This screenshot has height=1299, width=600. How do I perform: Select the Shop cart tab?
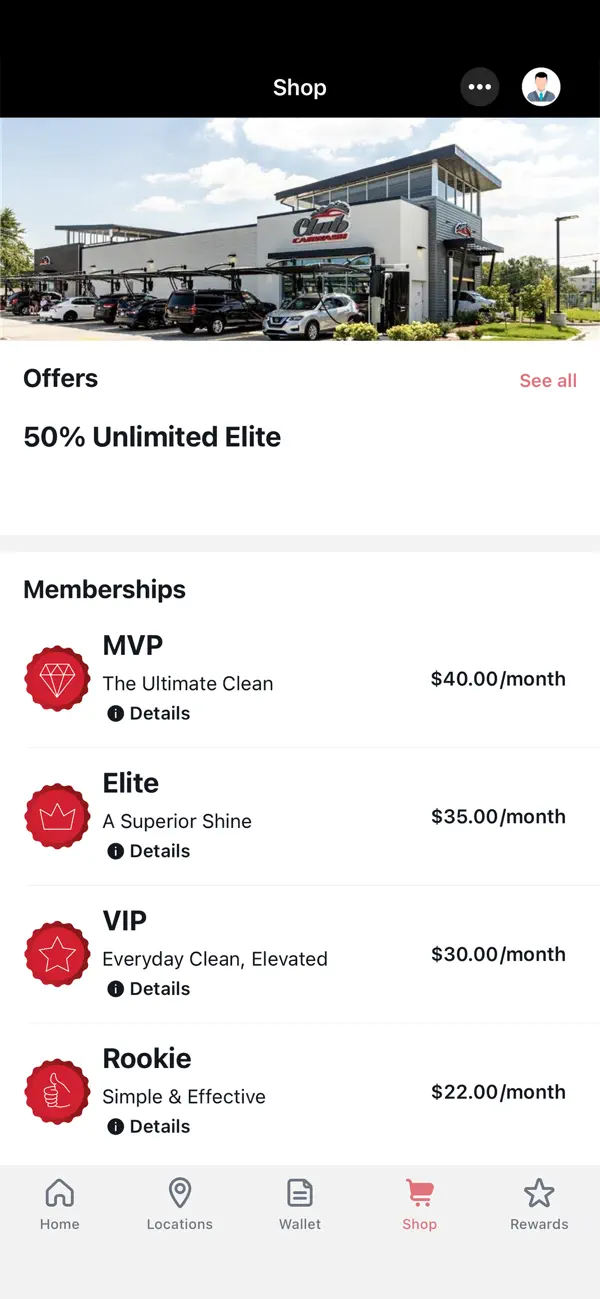point(420,1204)
